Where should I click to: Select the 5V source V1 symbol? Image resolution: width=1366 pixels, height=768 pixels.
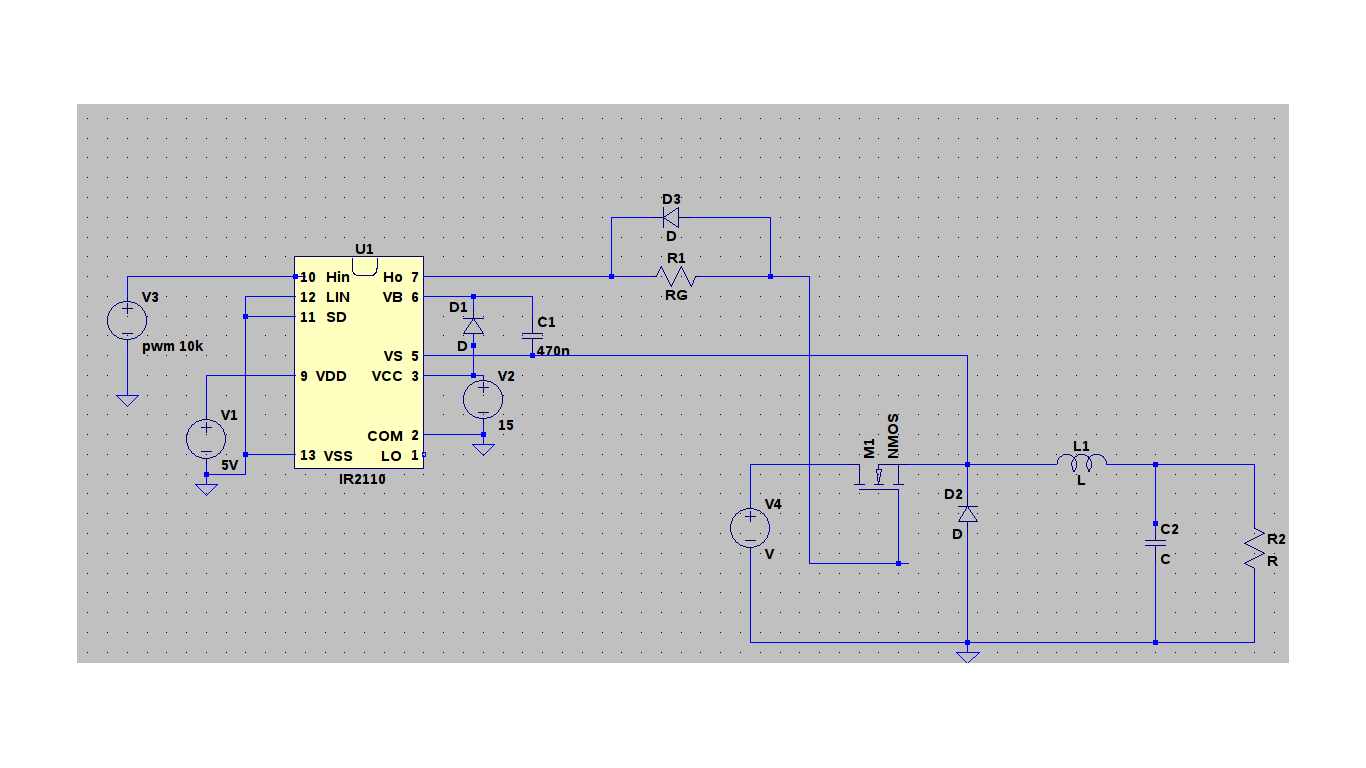(206, 437)
